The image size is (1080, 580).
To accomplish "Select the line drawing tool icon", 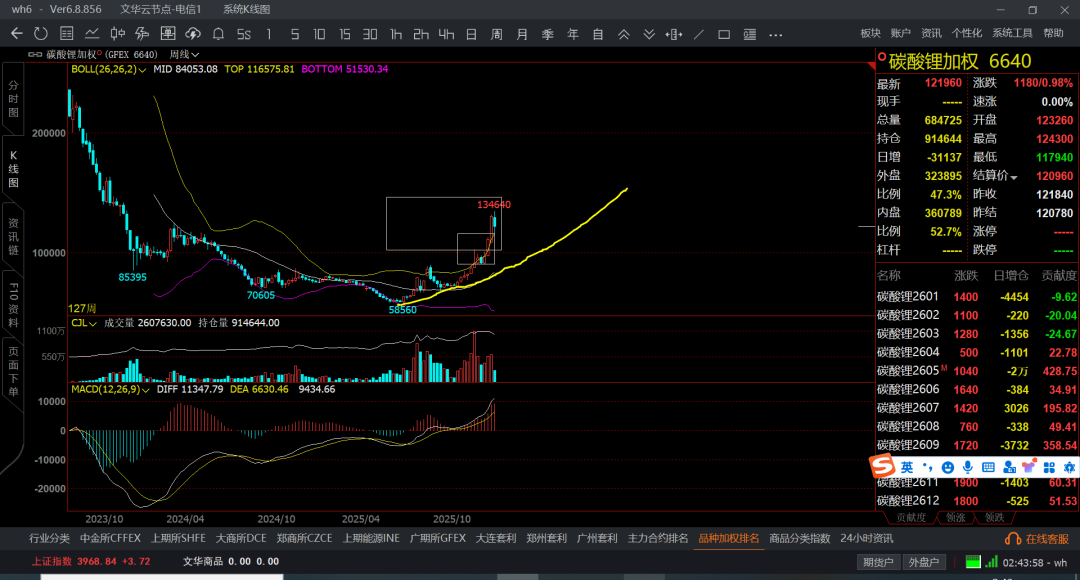I will (698, 34).
